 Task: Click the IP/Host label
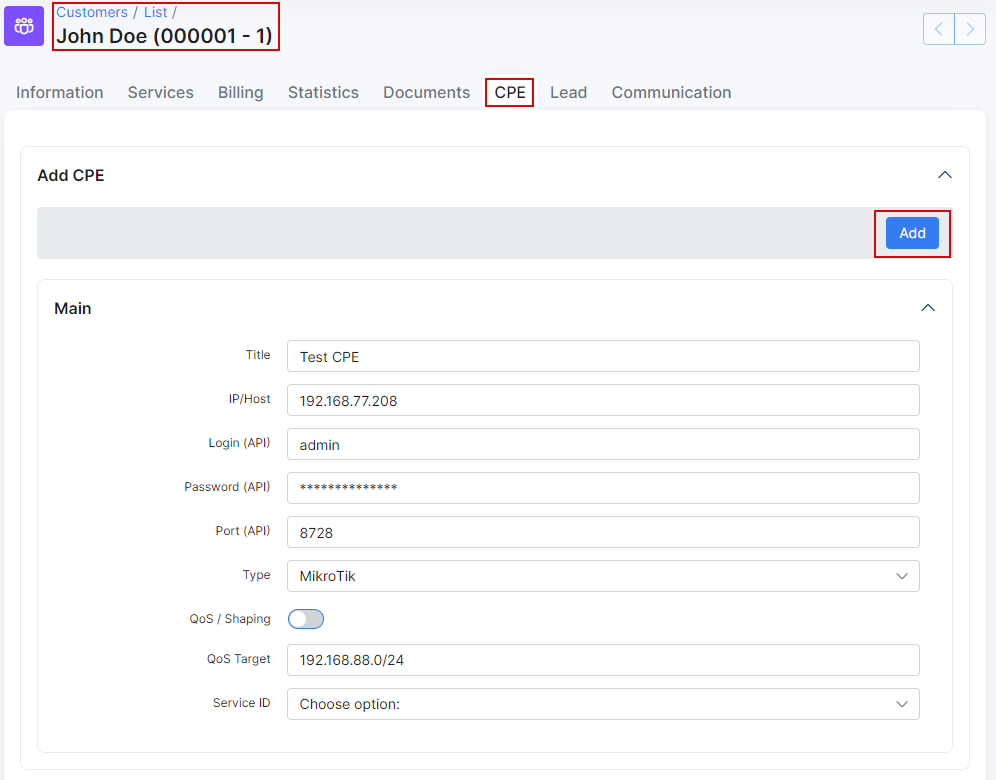[250, 399]
